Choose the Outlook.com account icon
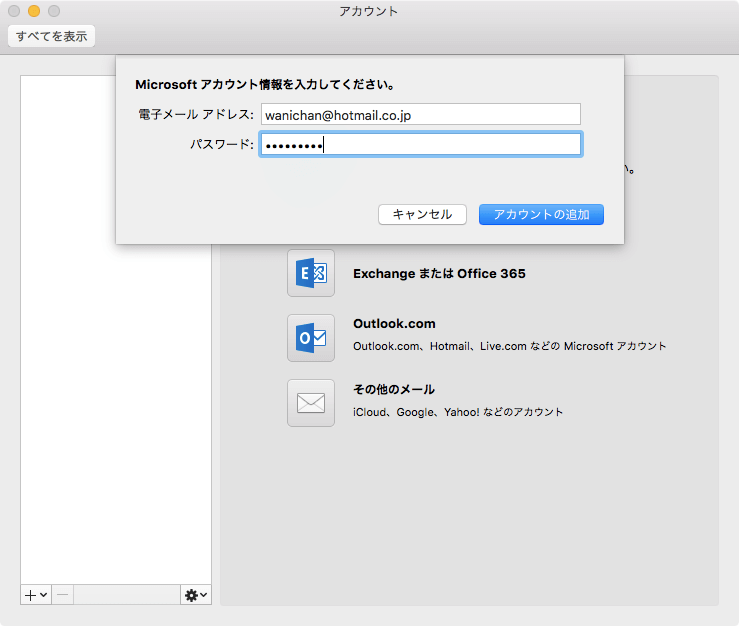 click(311, 338)
